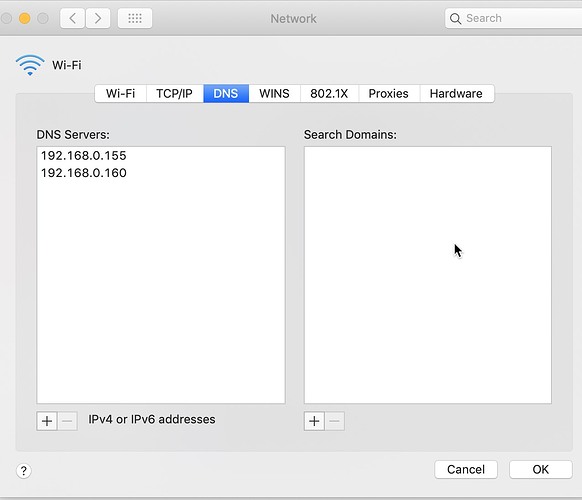Go to the Proxies tab
This screenshot has height=500, width=582.
click(x=389, y=94)
